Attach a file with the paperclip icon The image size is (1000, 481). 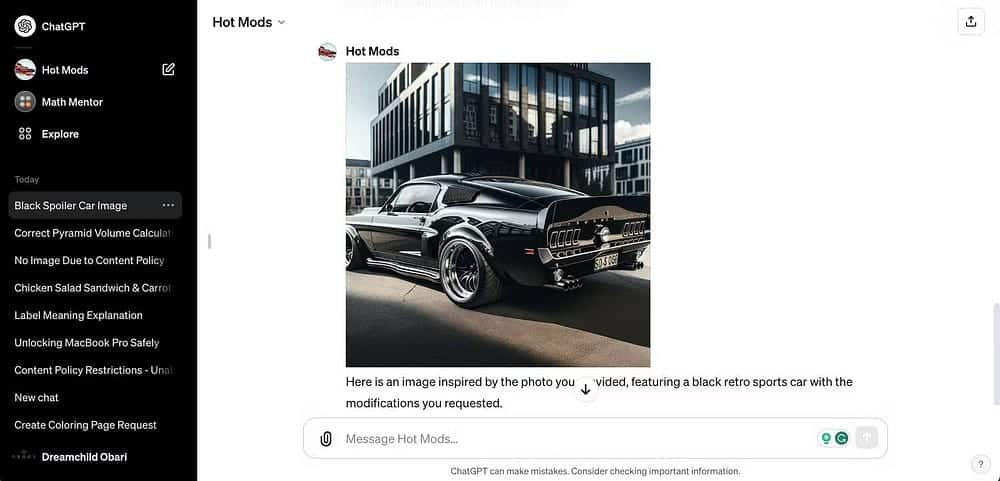pos(326,439)
